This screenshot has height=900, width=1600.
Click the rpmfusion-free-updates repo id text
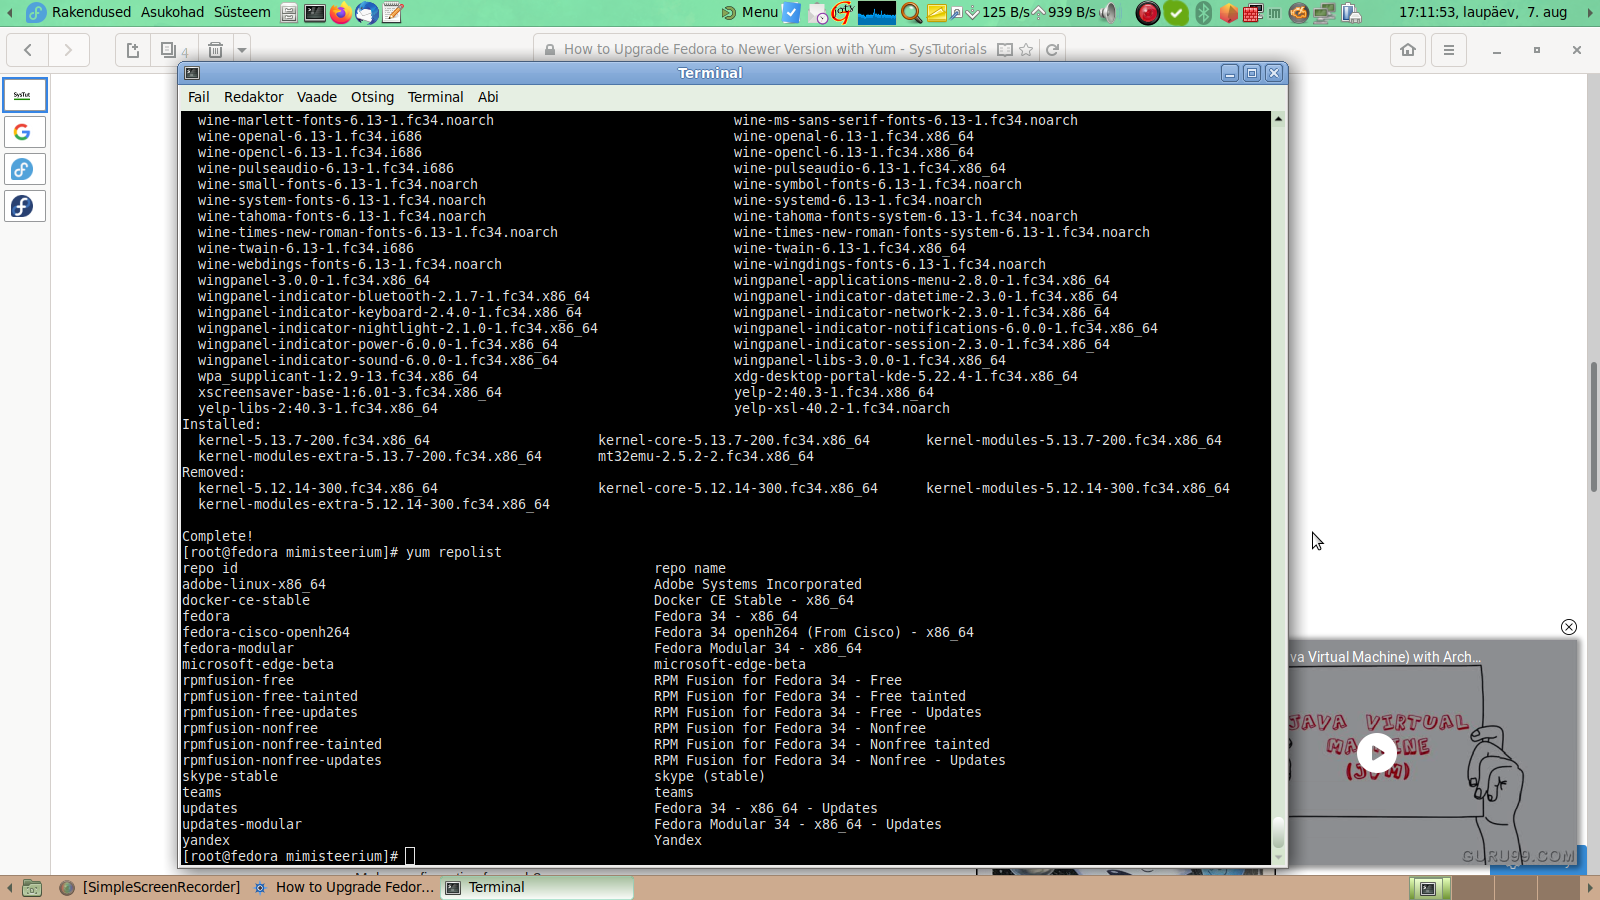coord(270,712)
